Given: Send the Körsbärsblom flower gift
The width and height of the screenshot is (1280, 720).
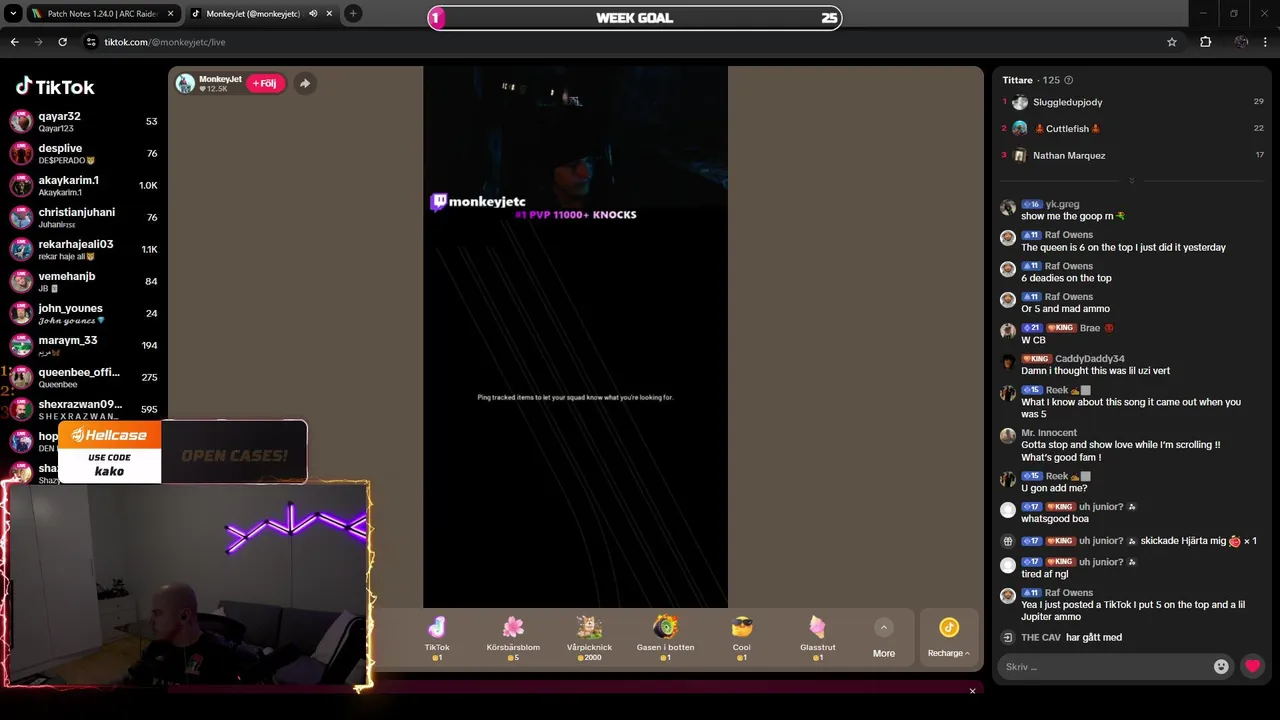Looking at the screenshot, I should (x=513, y=636).
